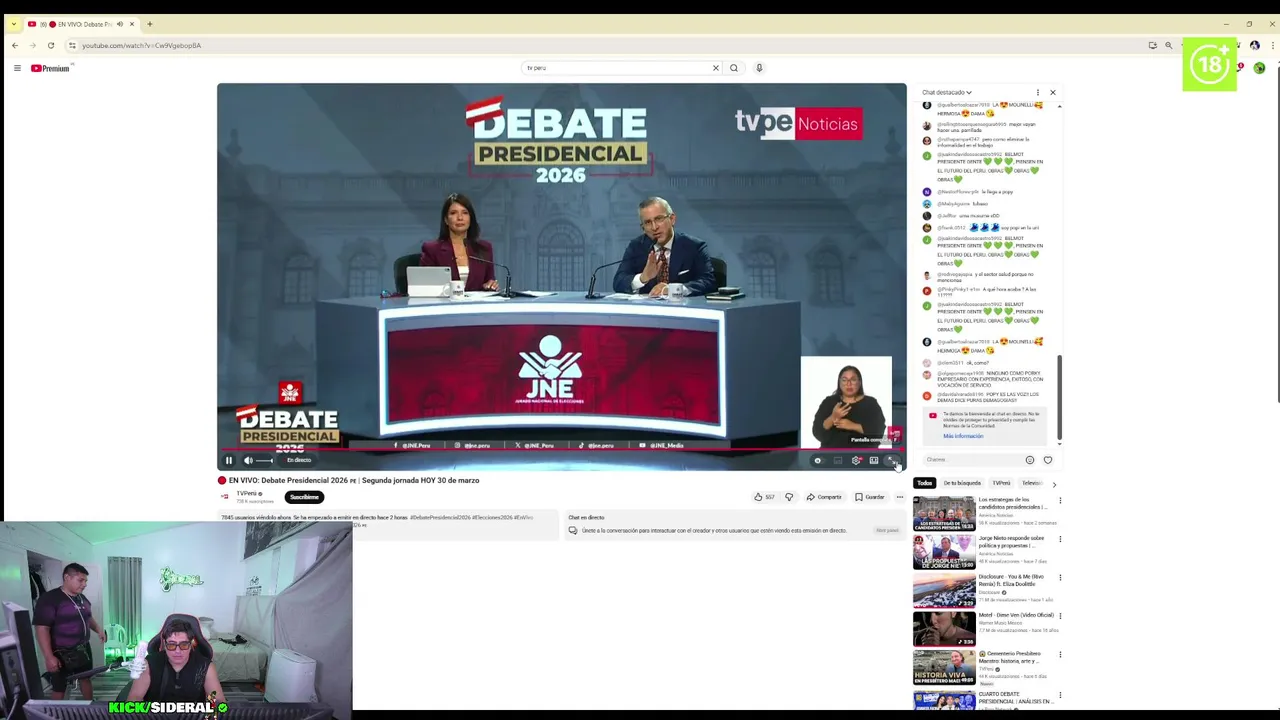Clear the search query
This screenshot has width=1280, height=720.
click(x=715, y=68)
